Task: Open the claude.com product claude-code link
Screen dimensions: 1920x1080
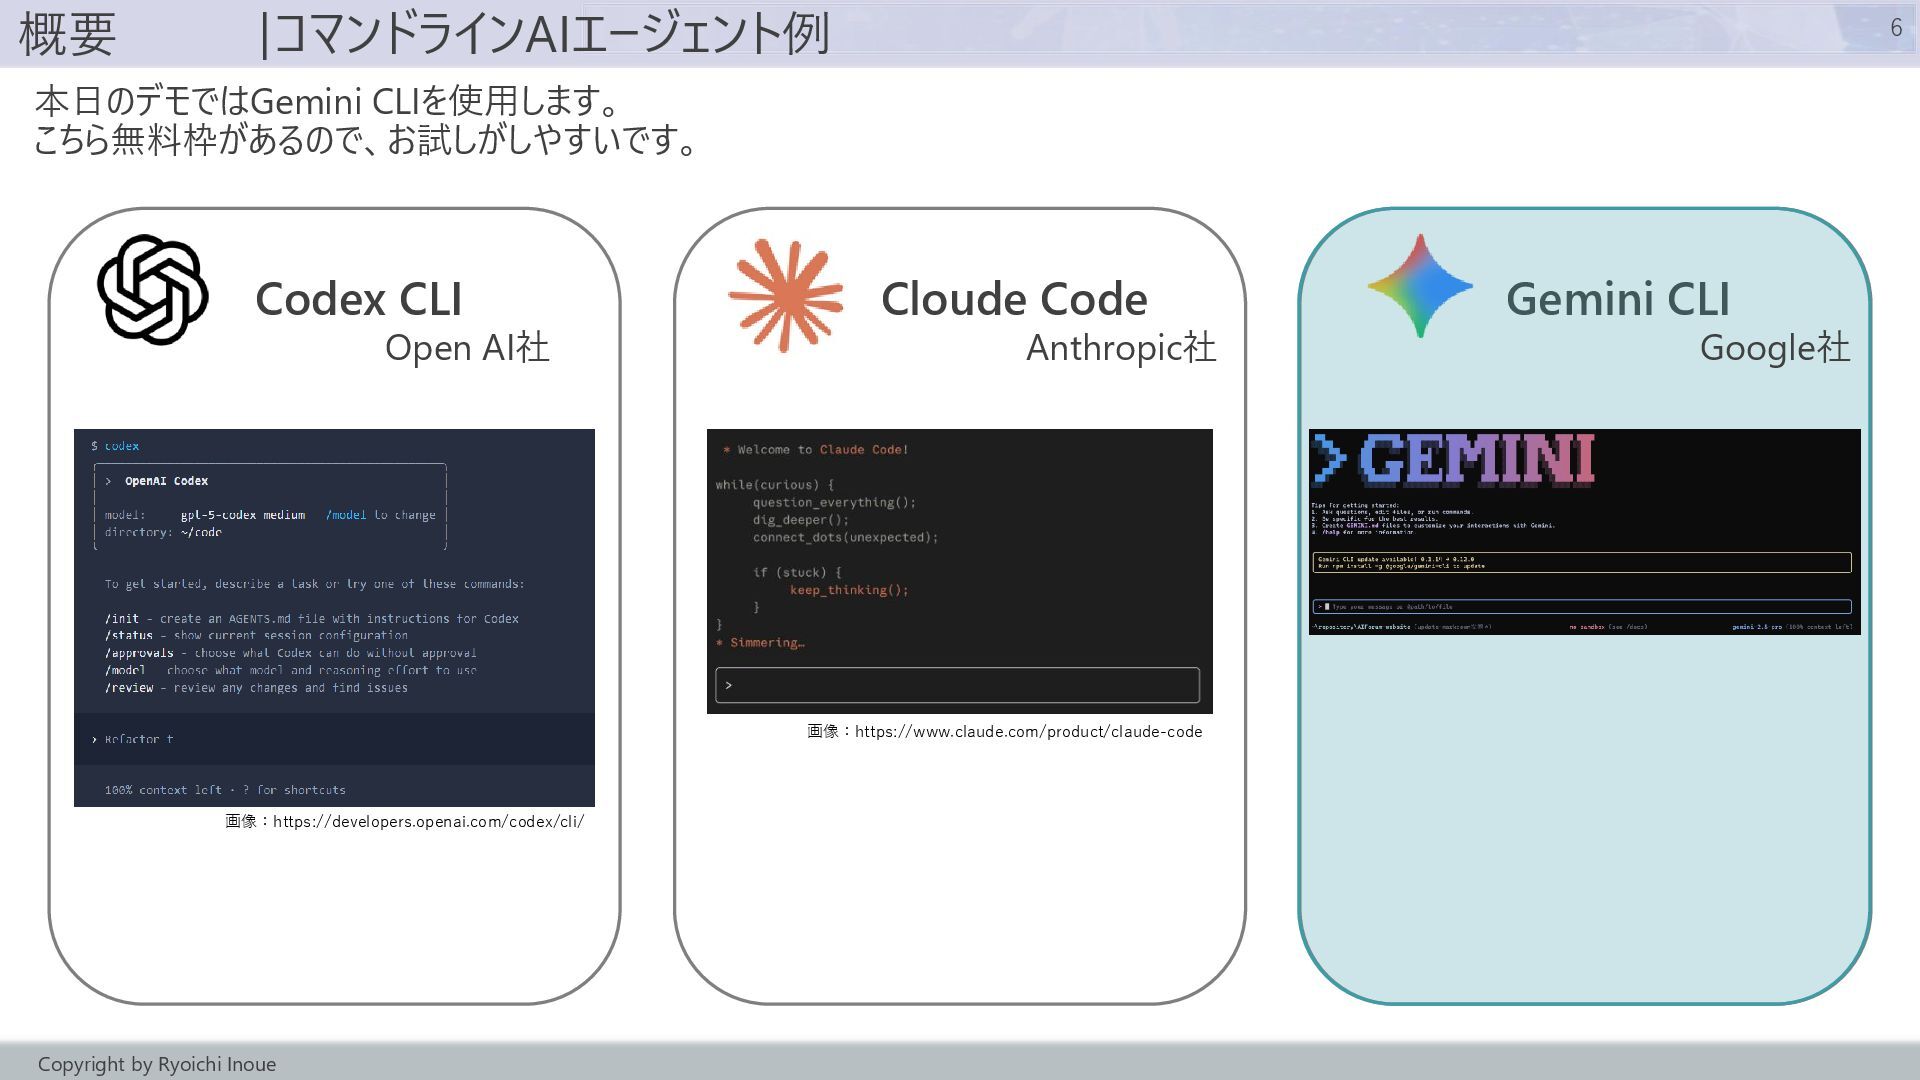Action: click(x=1028, y=732)
